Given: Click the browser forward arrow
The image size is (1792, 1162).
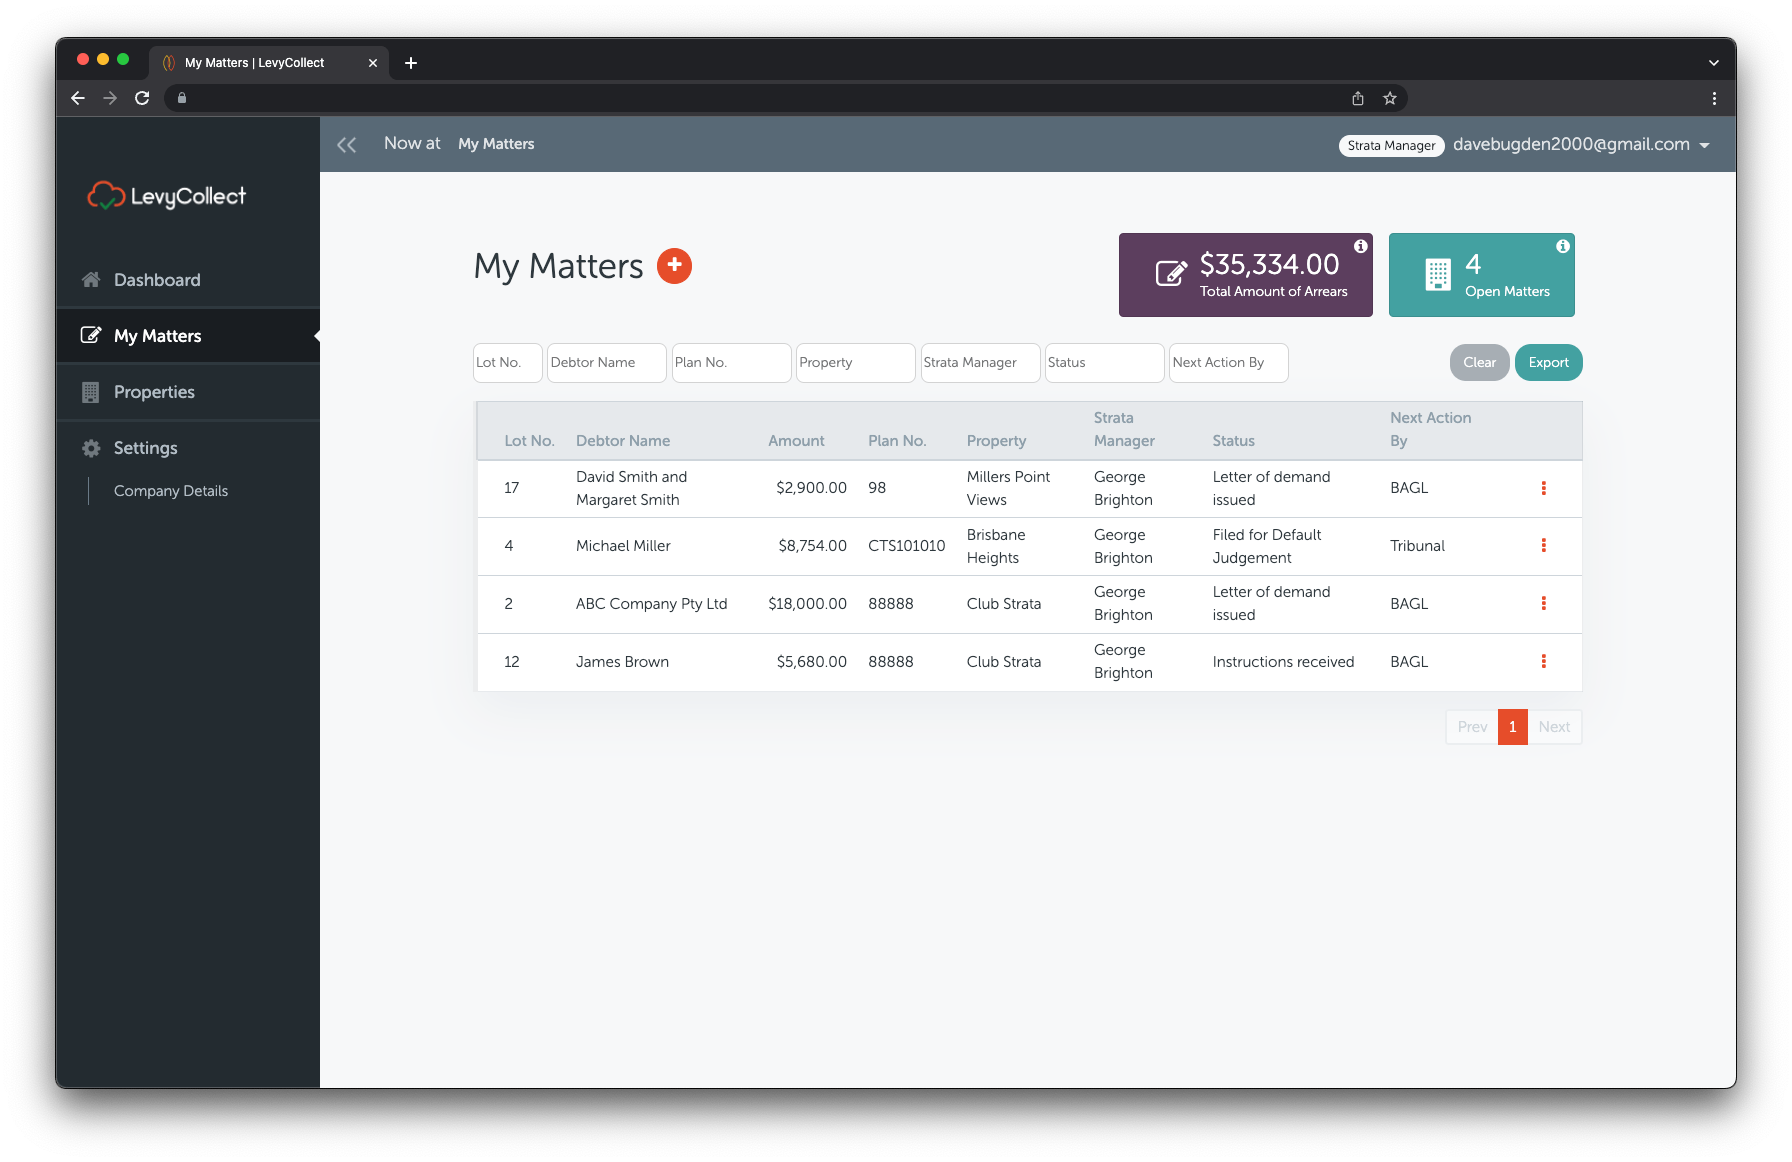Looking at the screenshot, I should coord(110,98).
